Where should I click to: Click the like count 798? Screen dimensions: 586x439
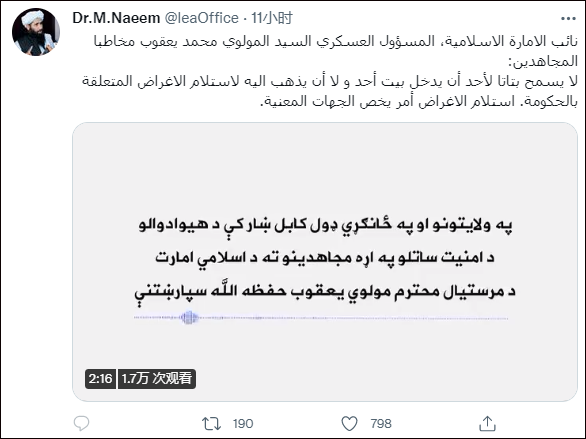click(x=381, y=424)
